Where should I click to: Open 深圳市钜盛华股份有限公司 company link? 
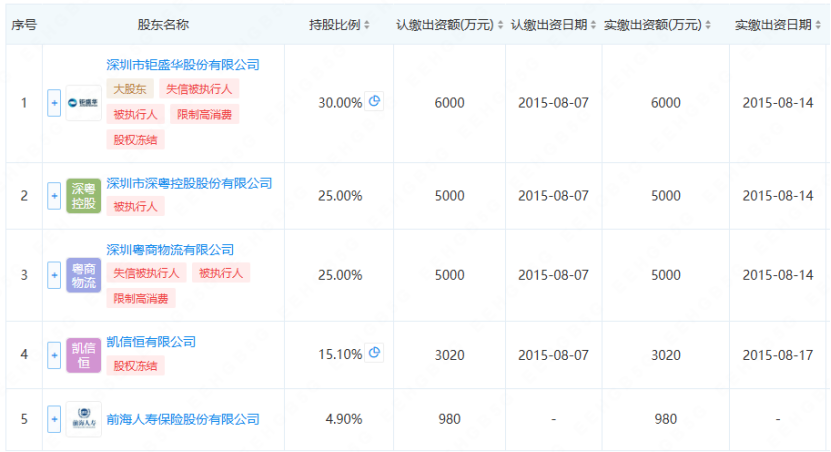point(183,65)
